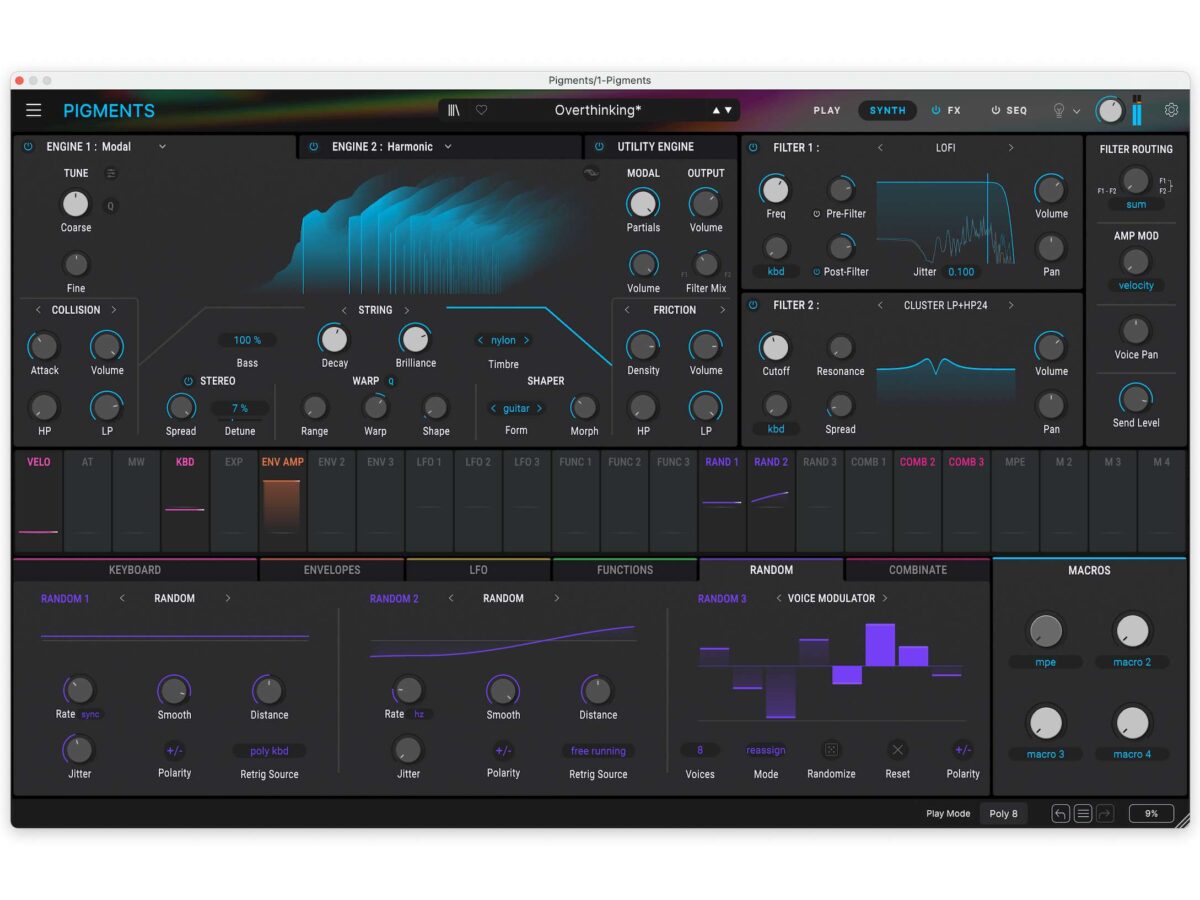Open the Poly 8 play mode dropdown
The image size is (1200, 900).
tap(1003, 814)
